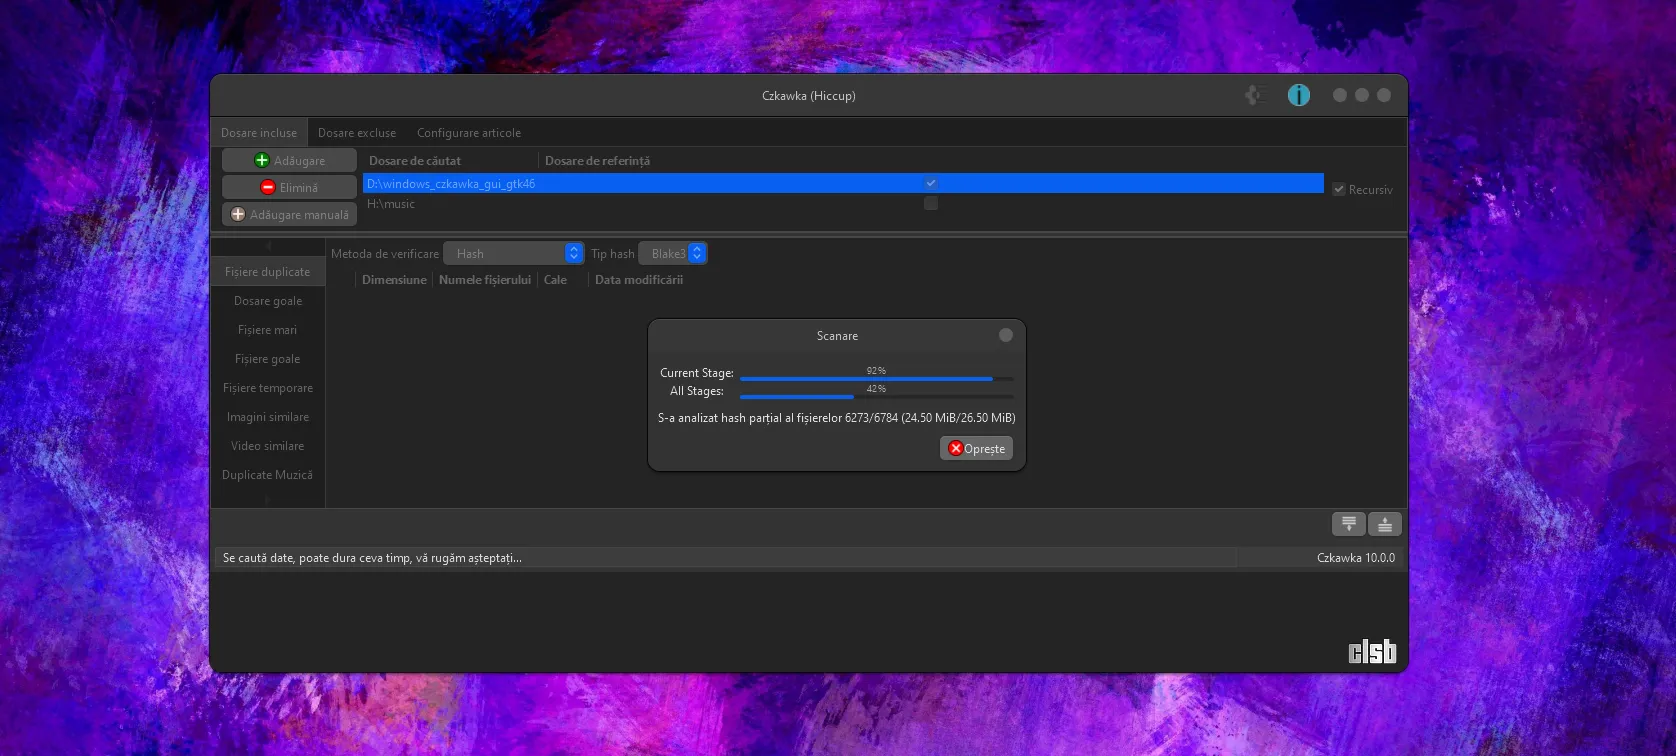1676x756 pixels.
Task: Click the Tip hash label
Action: click(x=613, y=254)
